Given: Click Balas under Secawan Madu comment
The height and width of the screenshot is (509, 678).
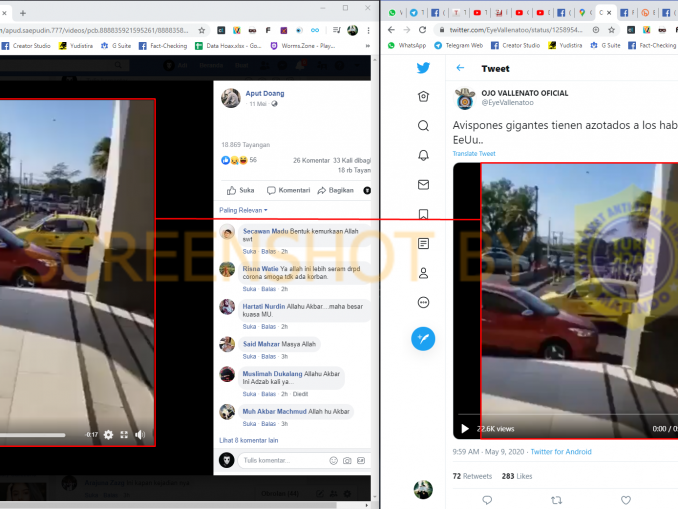Looking at the screenshot, I should (268, 251).
